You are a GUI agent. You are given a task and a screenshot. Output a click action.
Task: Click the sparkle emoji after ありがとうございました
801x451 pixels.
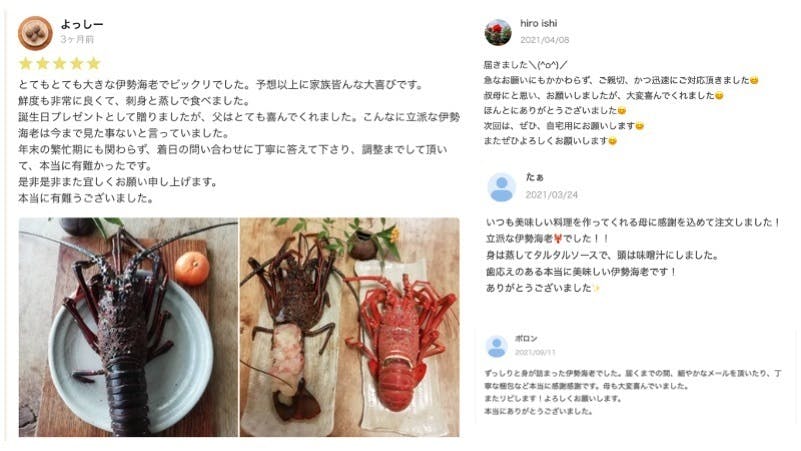596,289
